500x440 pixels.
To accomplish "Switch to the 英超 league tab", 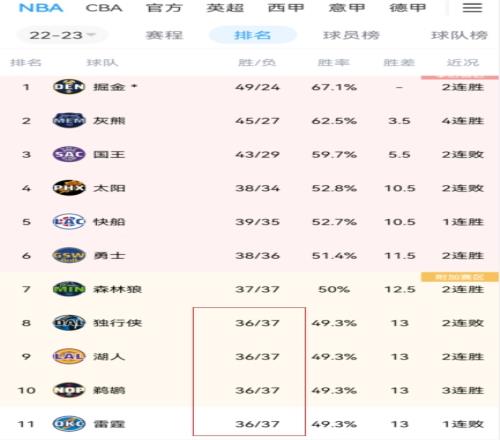I will point(225,8).
